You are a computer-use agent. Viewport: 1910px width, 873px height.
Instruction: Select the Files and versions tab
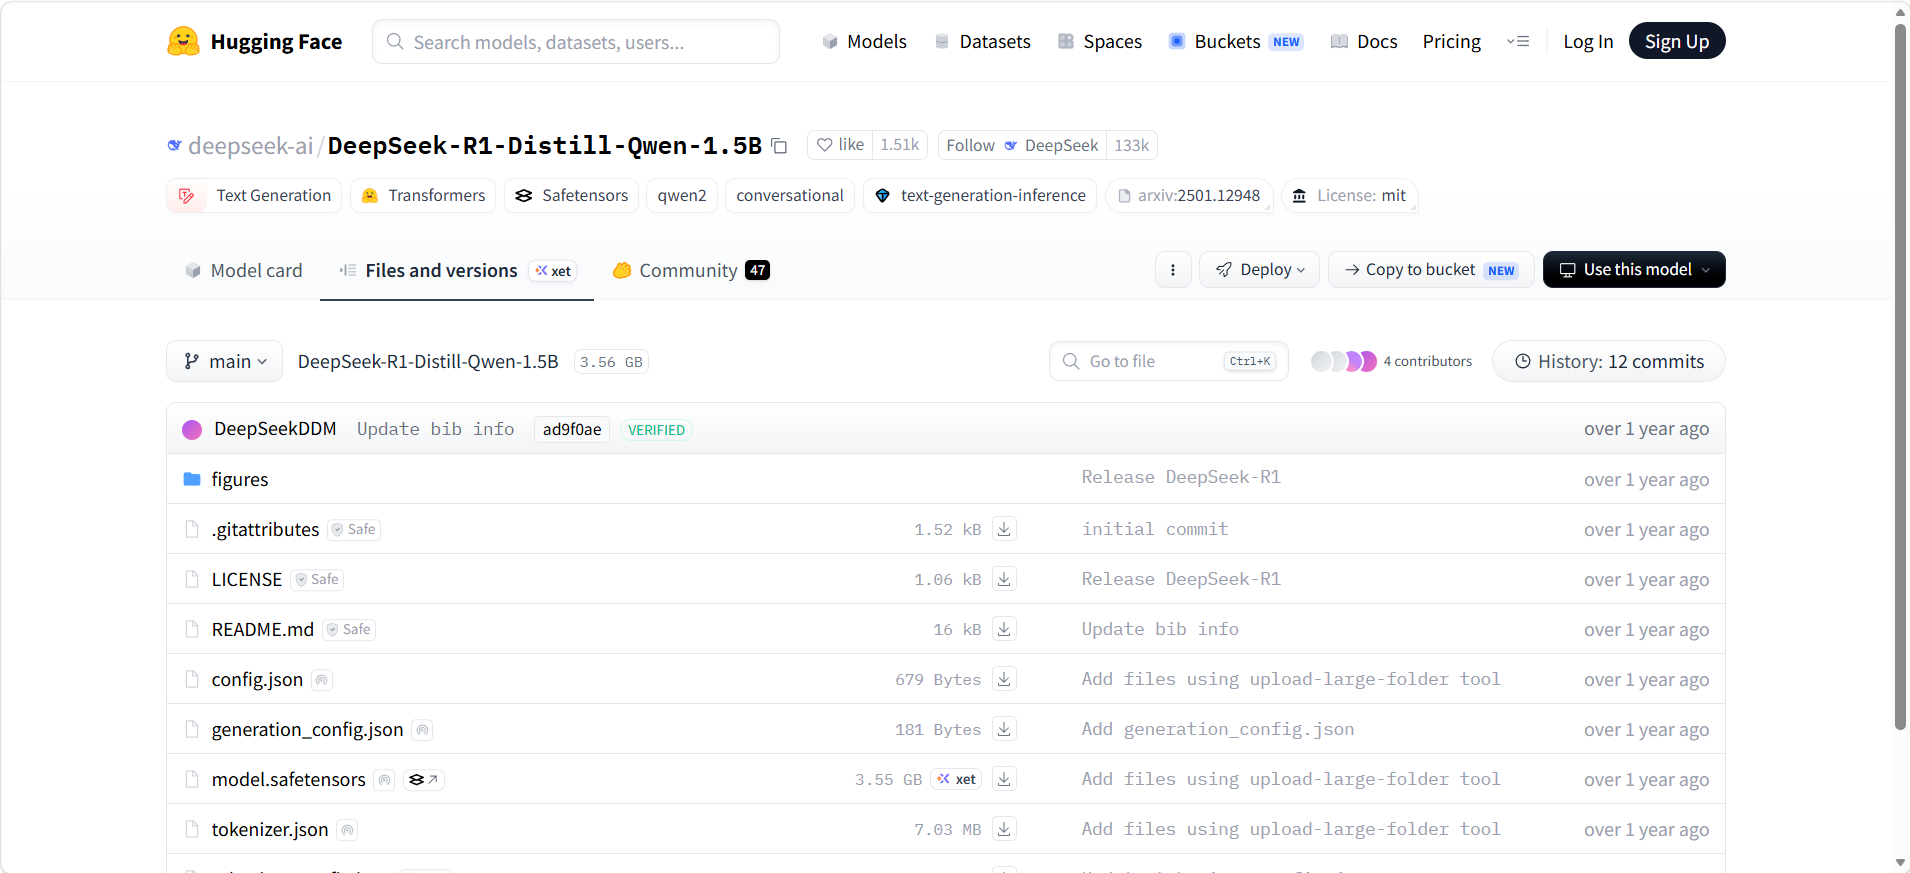pos(457,270)
